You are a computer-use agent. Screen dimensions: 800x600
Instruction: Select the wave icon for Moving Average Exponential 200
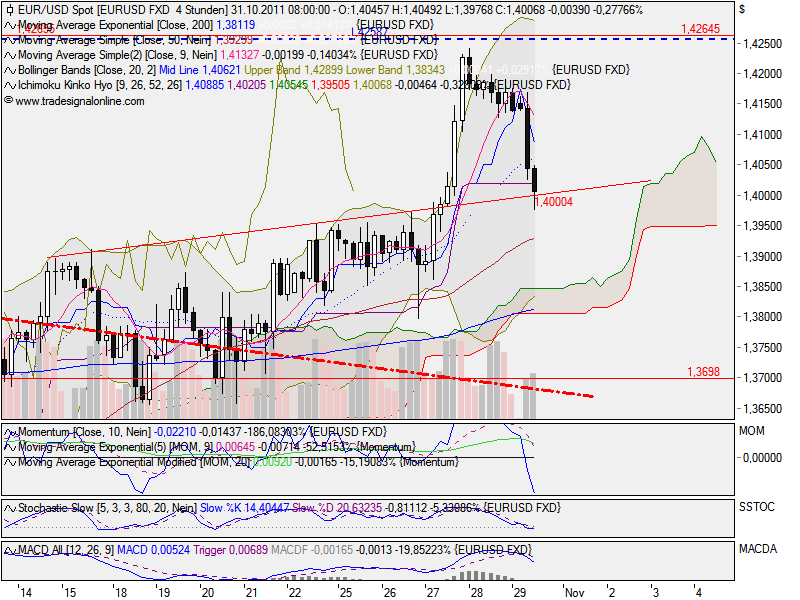[9, 26]
